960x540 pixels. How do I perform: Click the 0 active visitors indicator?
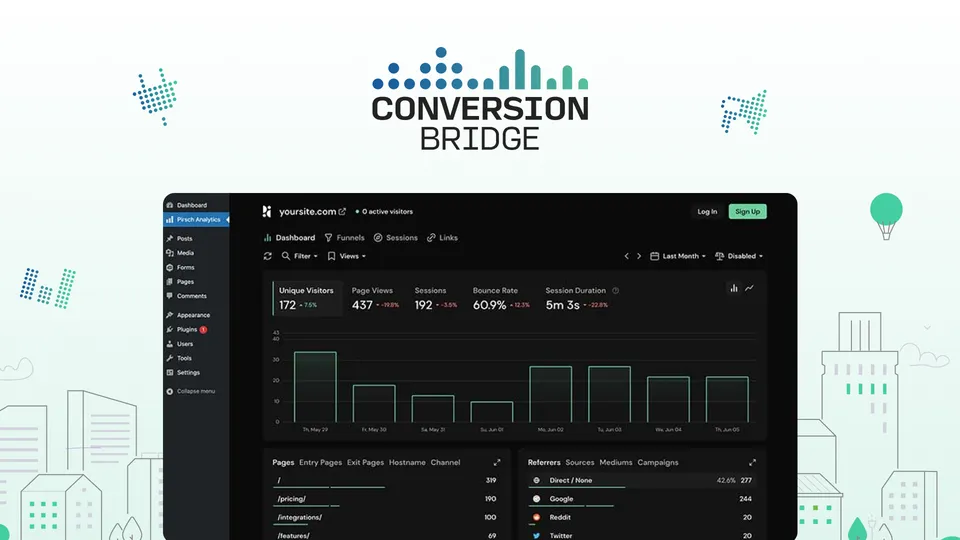coord(384,211)
